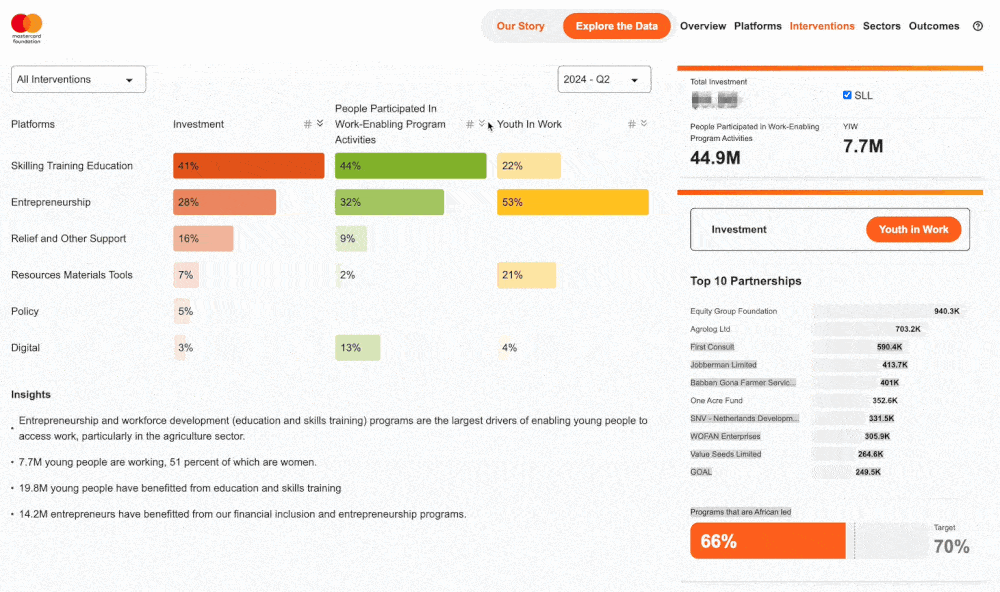Screen dimensions: 1000x592
Task: Click the 66% African-led programs progress bar
Action: click(767, 540)
